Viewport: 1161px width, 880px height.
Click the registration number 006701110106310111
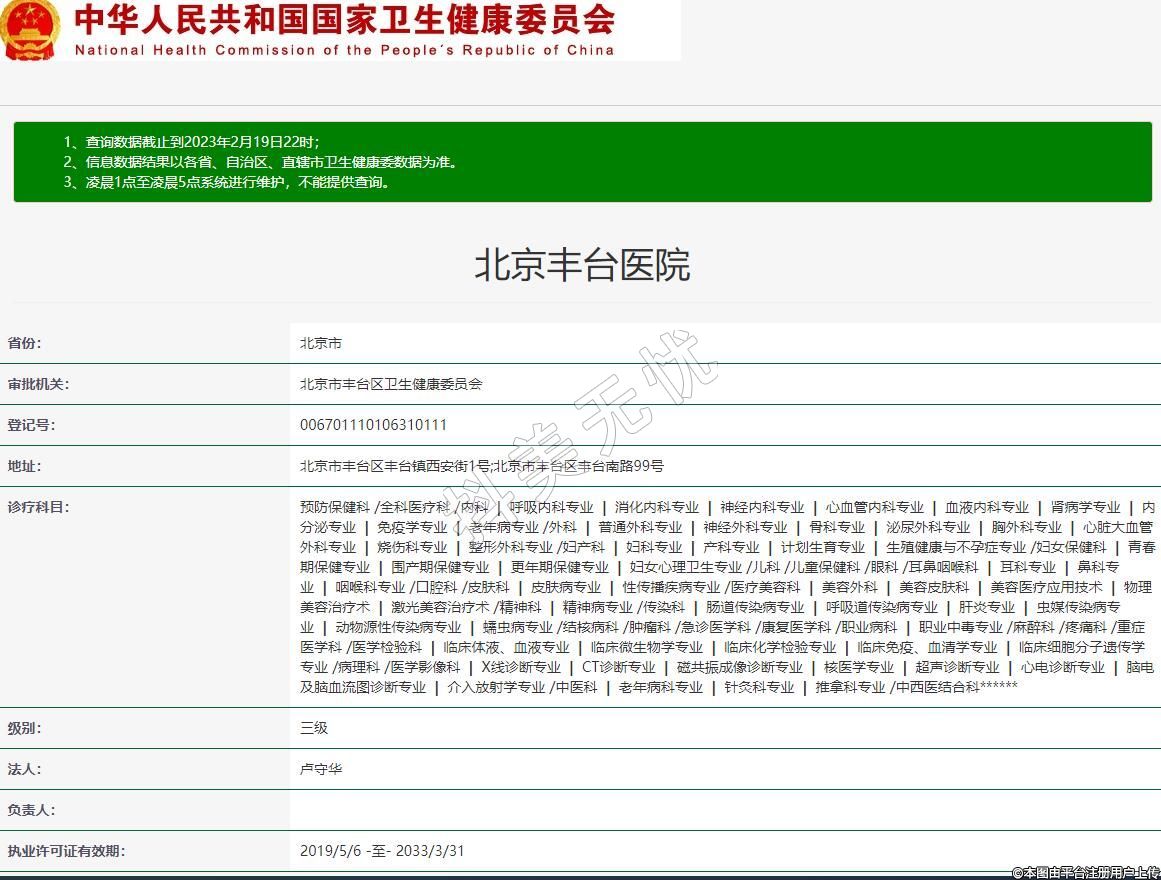coord(373,425)
